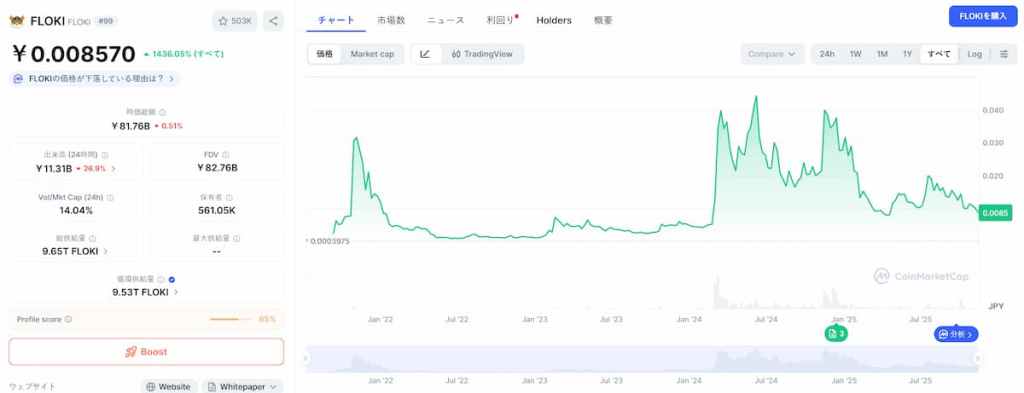The height and width of the screenshot is (393, 1024).
Task: Click the verified badge next to 循環供給量
Action: pos(172,279)
